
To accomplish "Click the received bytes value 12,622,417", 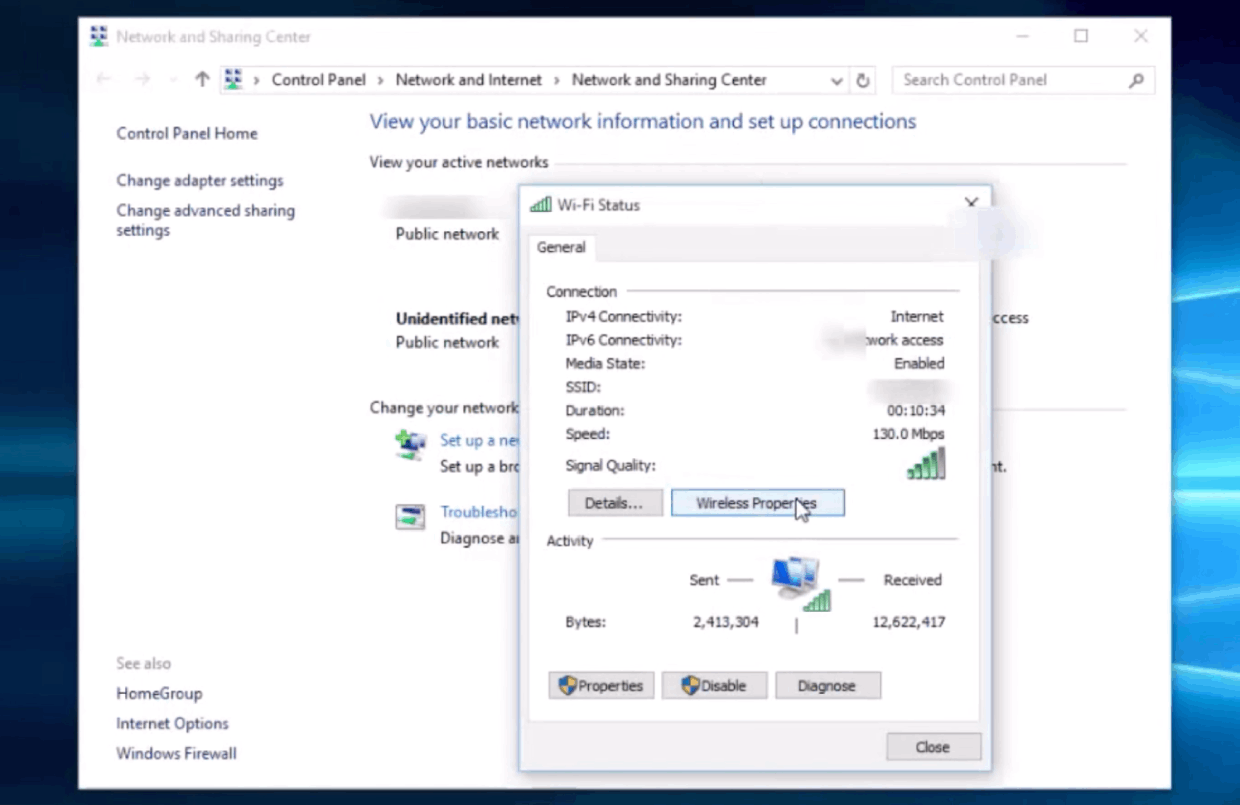I will pyautogui.click(x=908, y=622).
